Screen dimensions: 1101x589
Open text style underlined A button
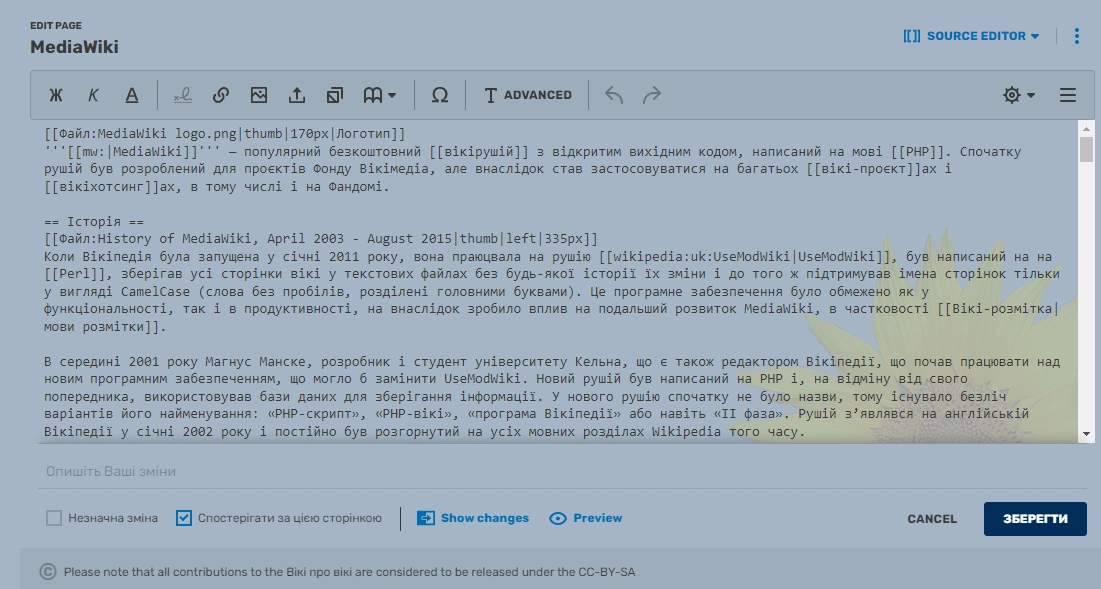pos(131,95)
